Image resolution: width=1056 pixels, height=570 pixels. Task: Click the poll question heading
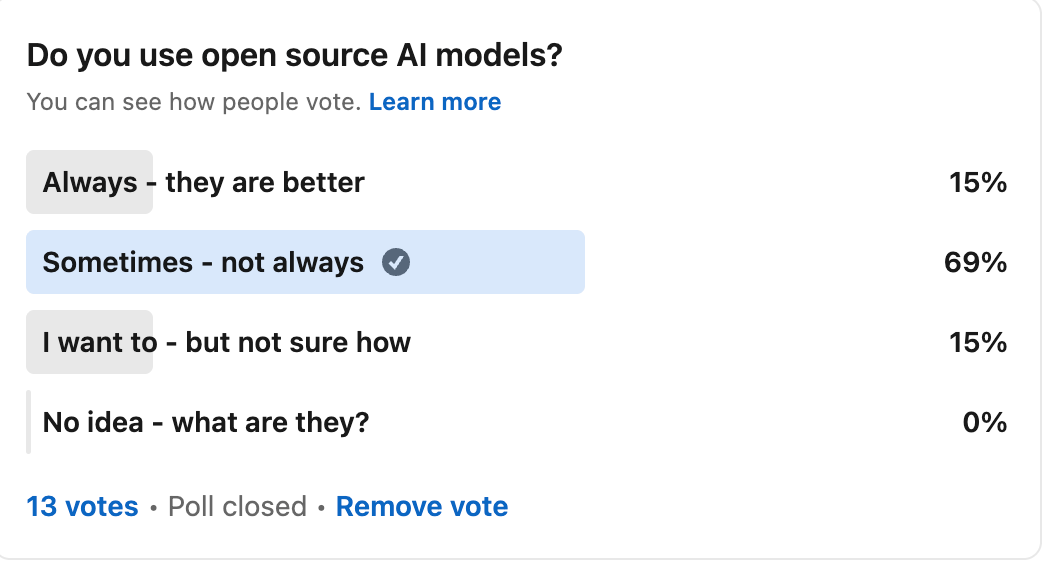click(x=294, y=55)
